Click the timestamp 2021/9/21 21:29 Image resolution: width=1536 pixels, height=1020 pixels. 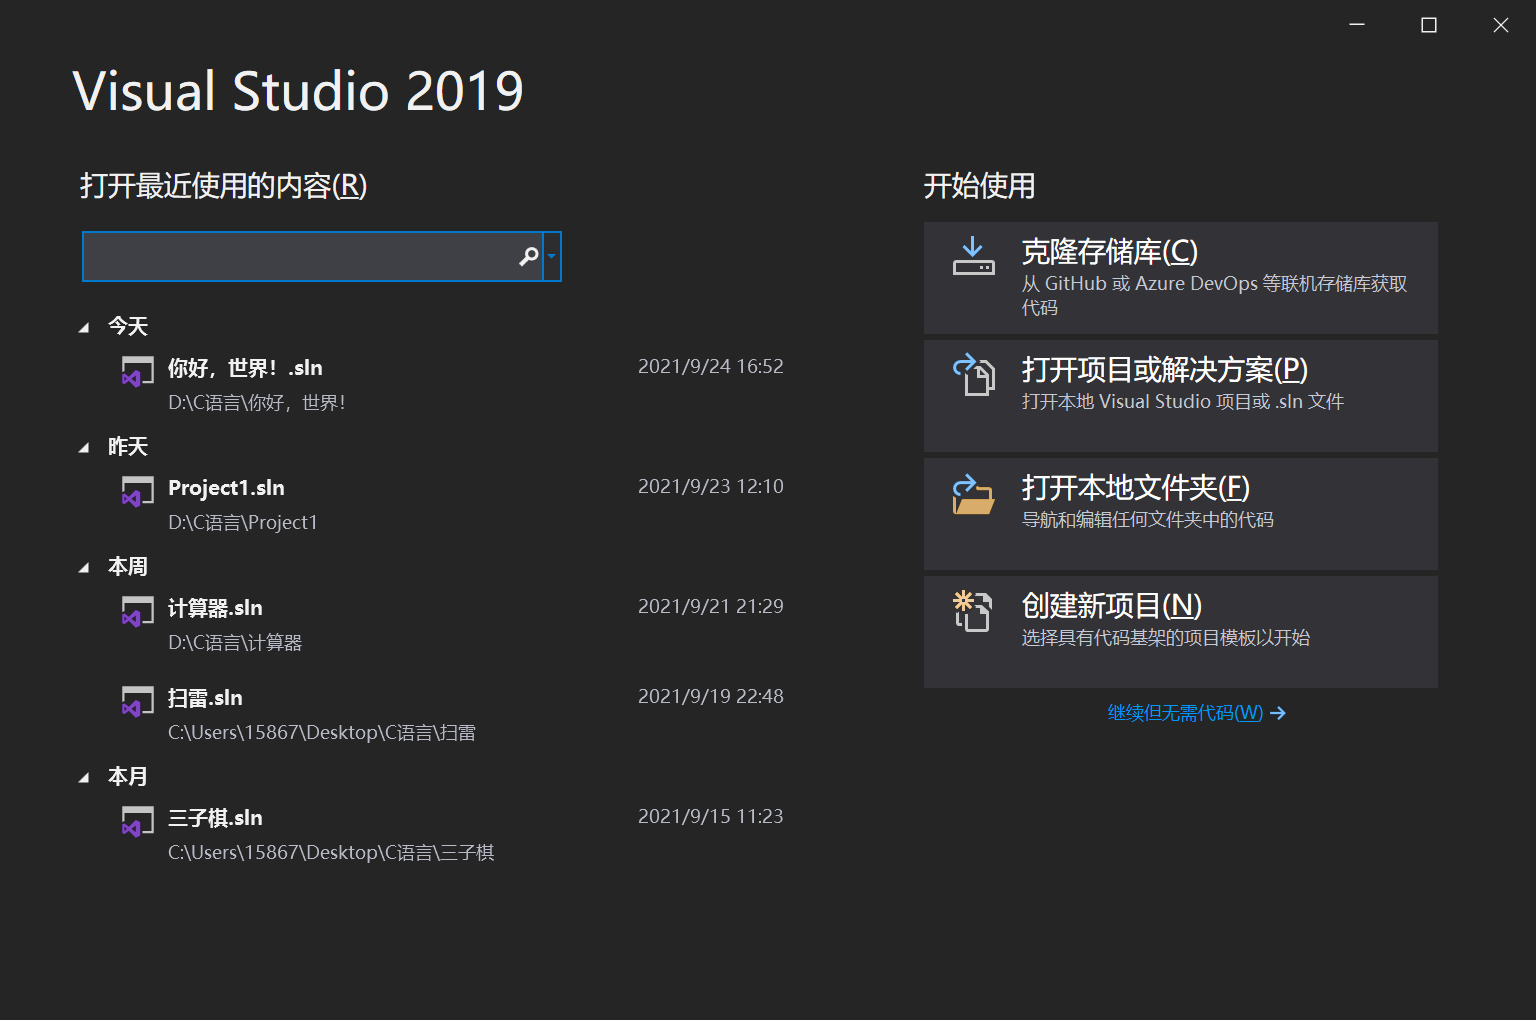pos(711,606)
